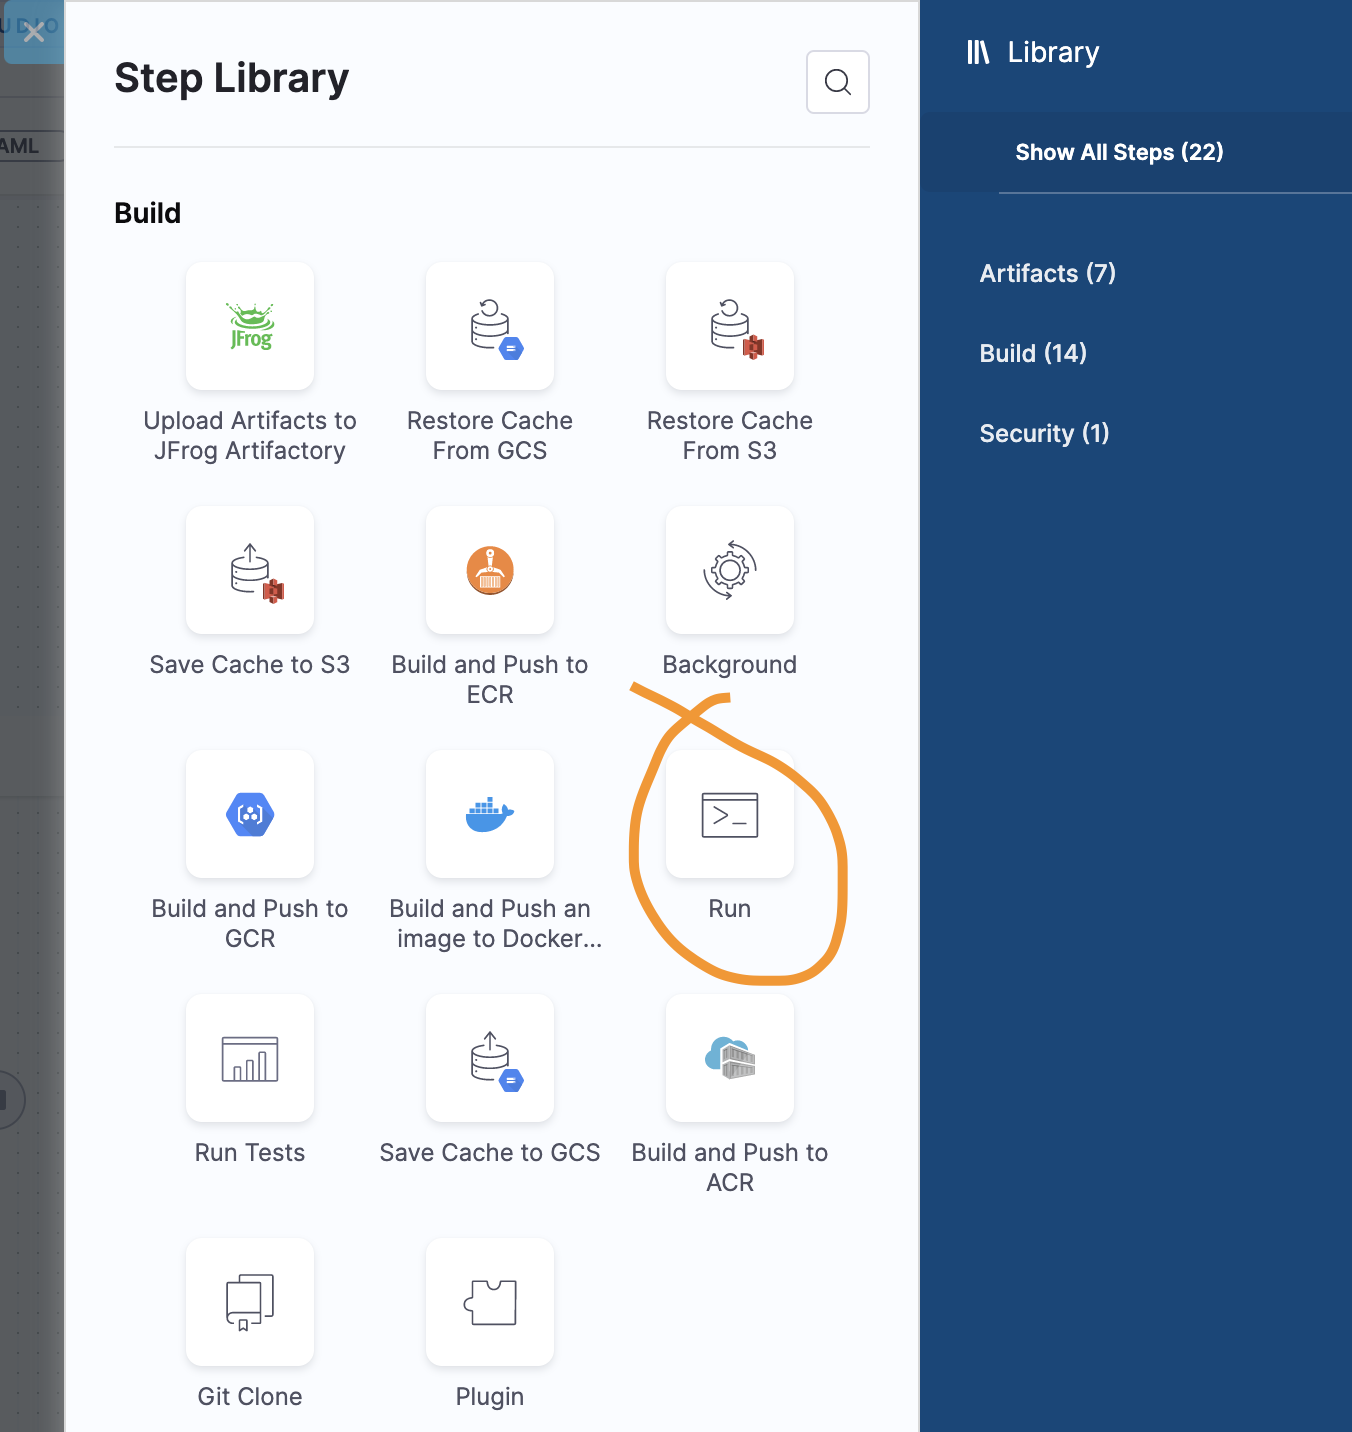Show All Steps (22) in library

(1119, 152)
